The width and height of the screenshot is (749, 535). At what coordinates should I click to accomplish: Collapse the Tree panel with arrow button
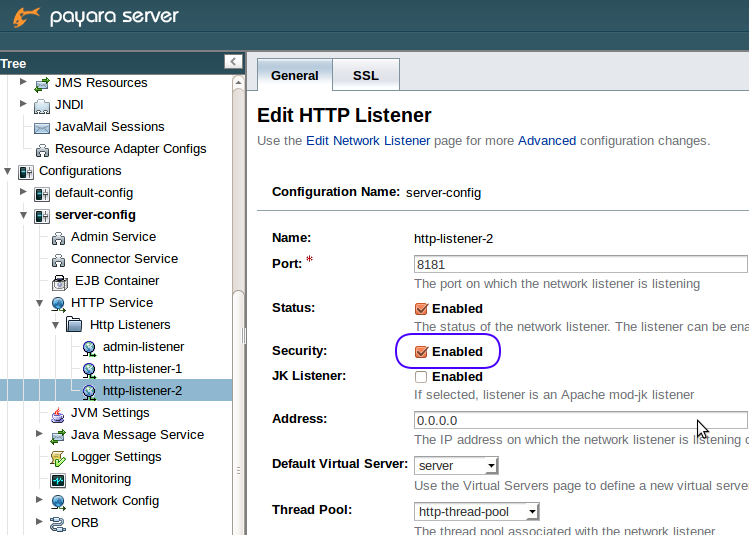[233, 62]
